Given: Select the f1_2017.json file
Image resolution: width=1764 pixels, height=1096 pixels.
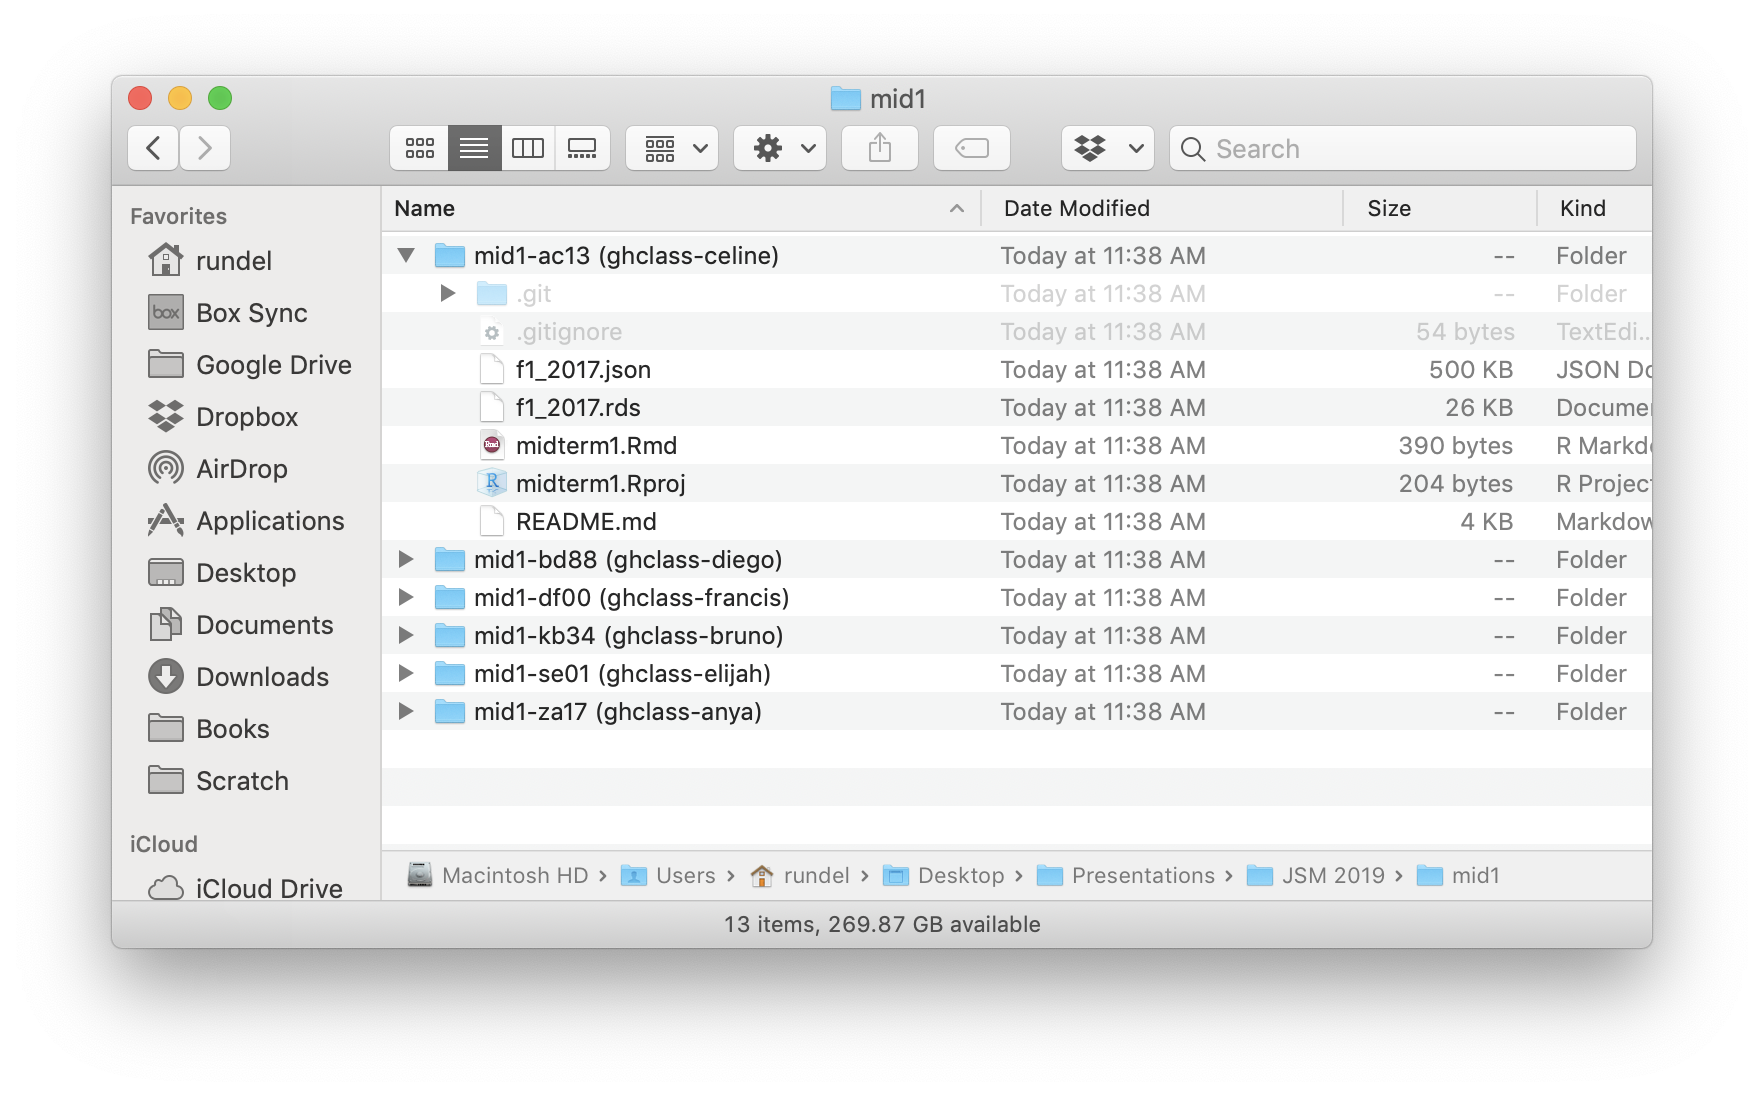Looking at the screenshot, I should pyautogui.click(x=1017, y=369).
